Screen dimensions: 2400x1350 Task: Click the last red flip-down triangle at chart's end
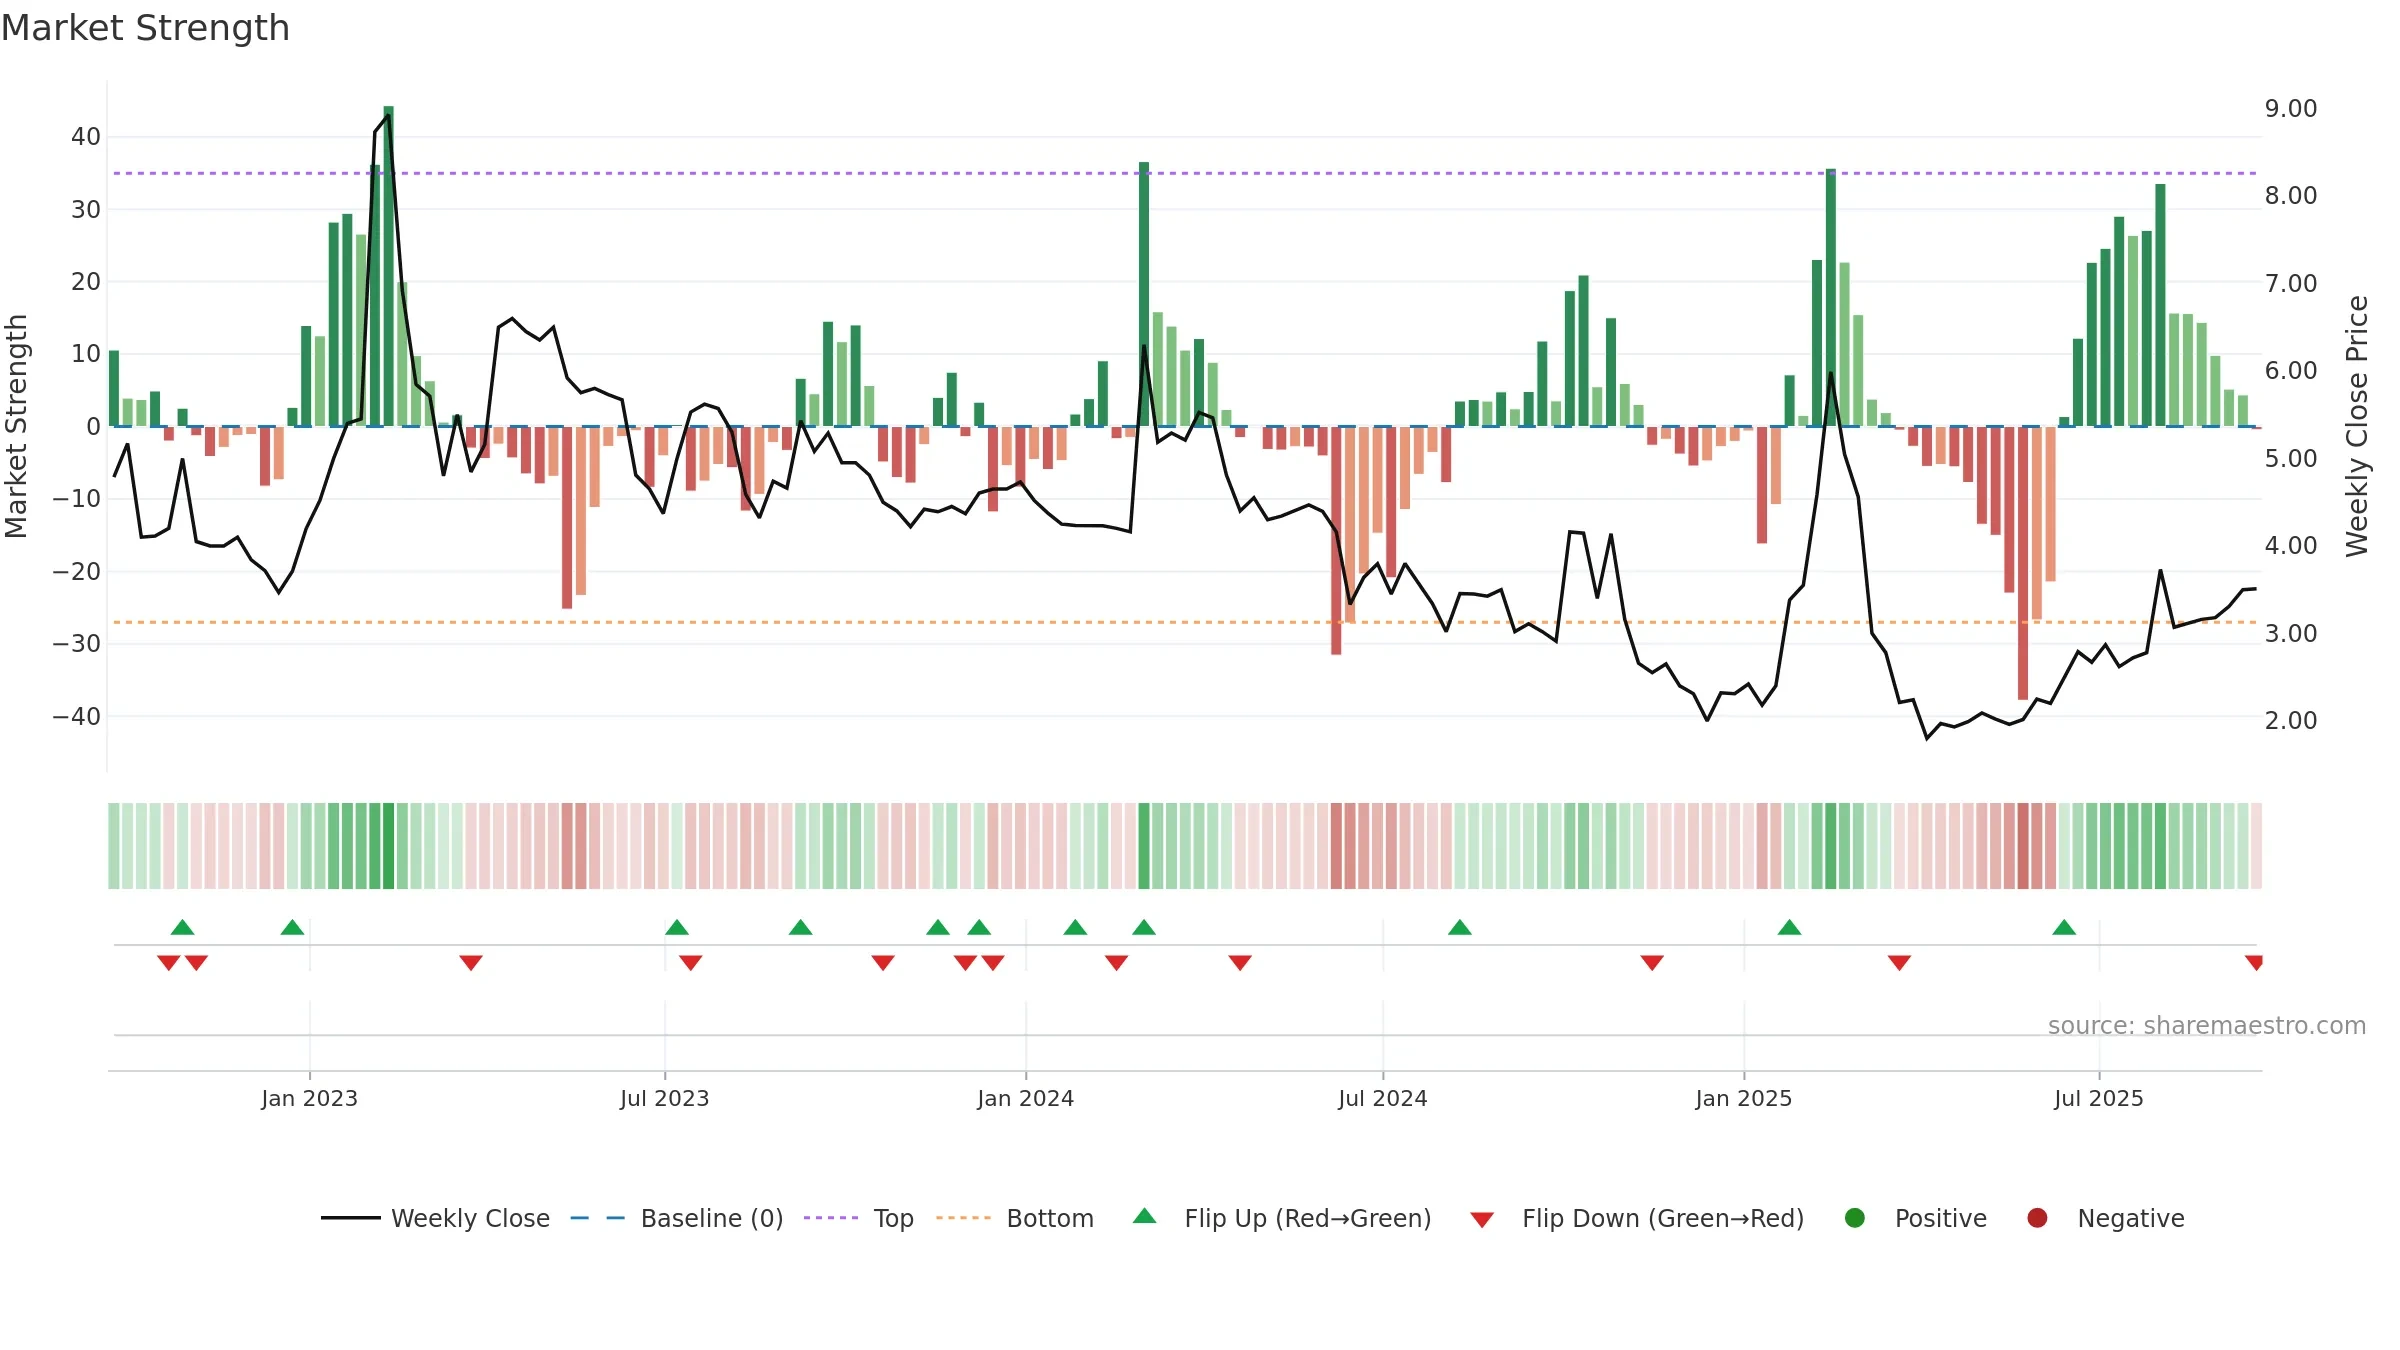[2254, 962]
